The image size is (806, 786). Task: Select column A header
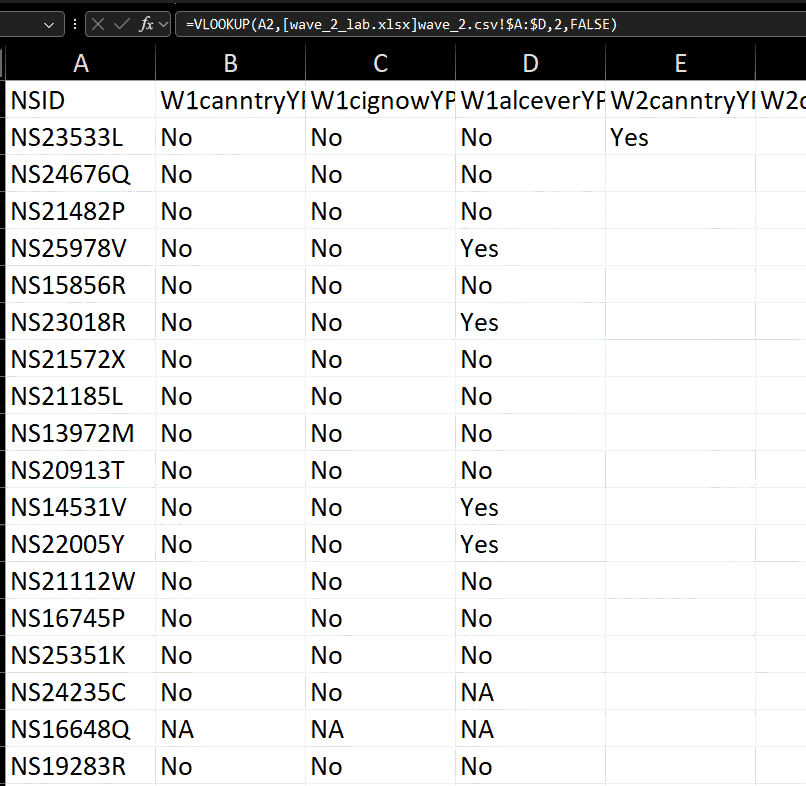(x=81, y=63)
